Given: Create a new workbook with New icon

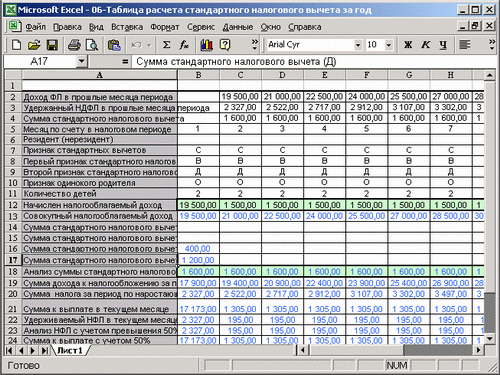Looking at the screenshot, I should coord(16,45).
